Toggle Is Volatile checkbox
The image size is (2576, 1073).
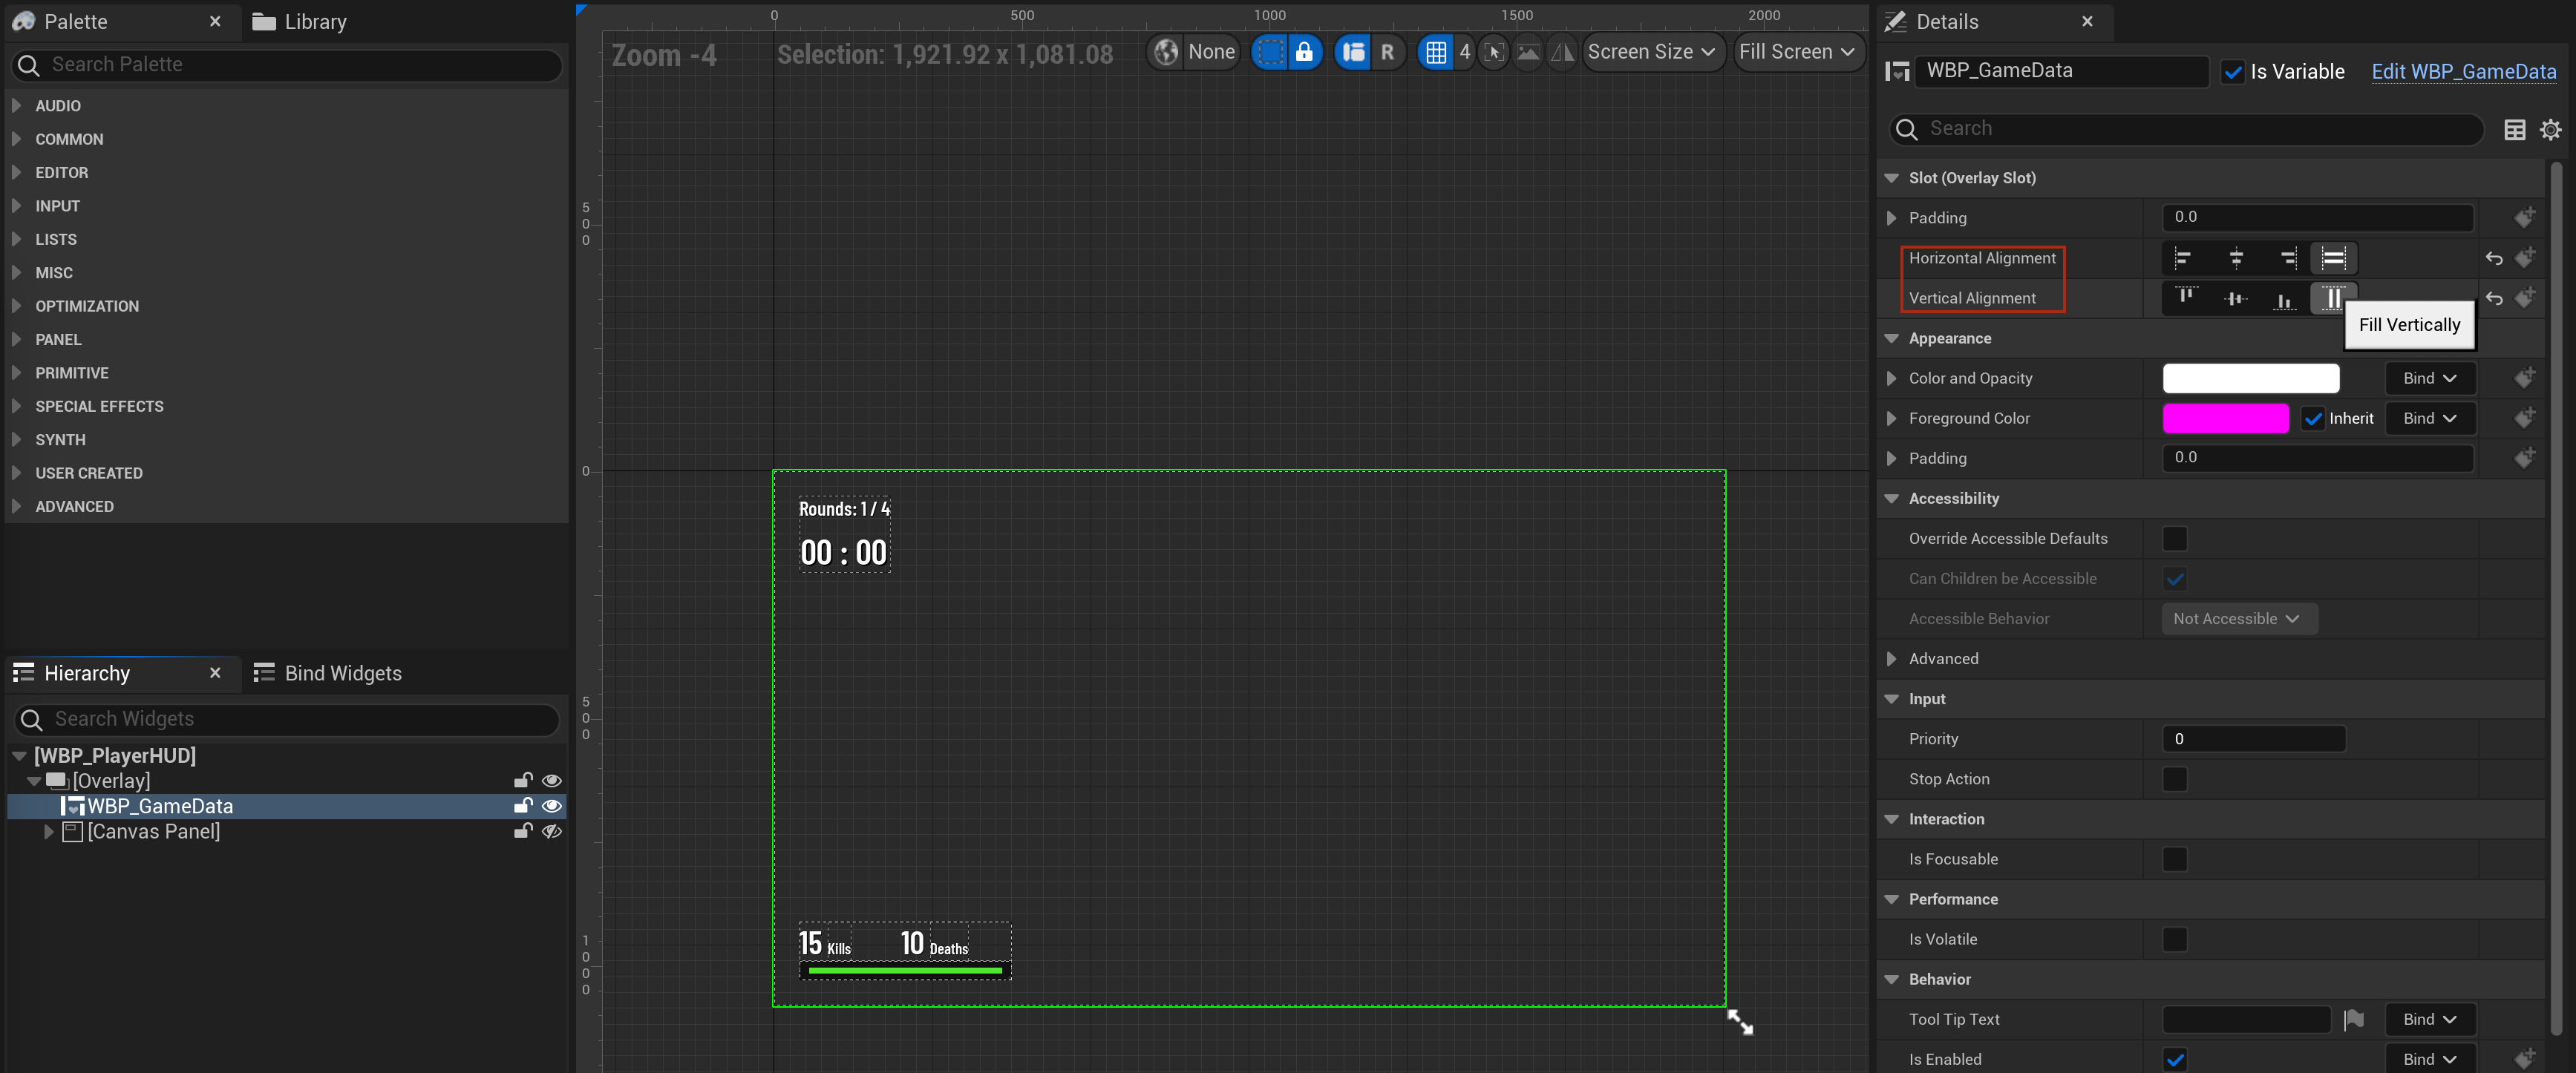pyautogui.click(x=2174, y=939)
